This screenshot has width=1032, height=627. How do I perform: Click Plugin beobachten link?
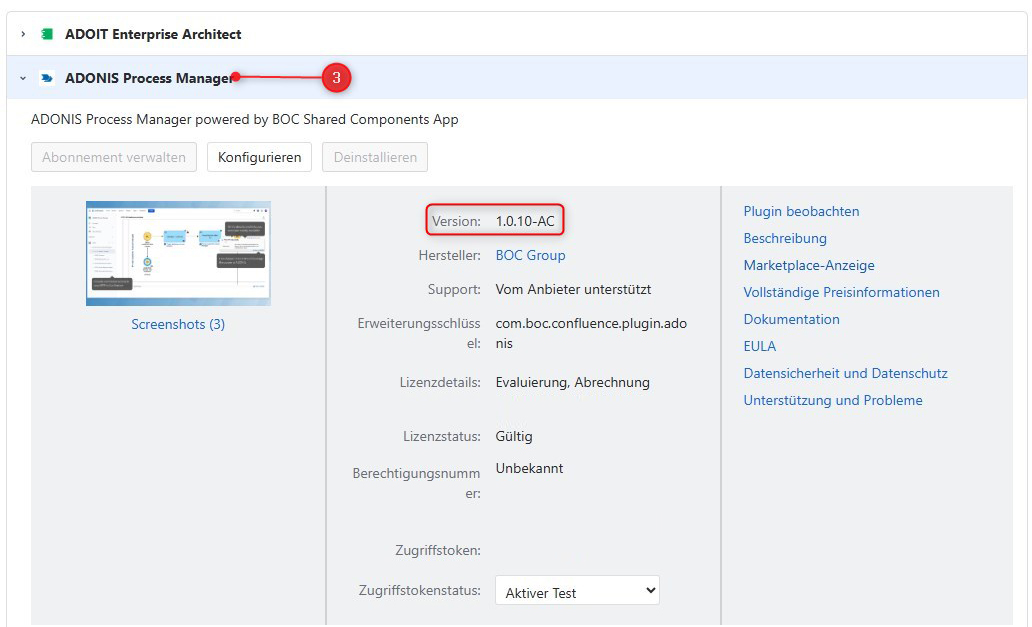tap(801, 211)
